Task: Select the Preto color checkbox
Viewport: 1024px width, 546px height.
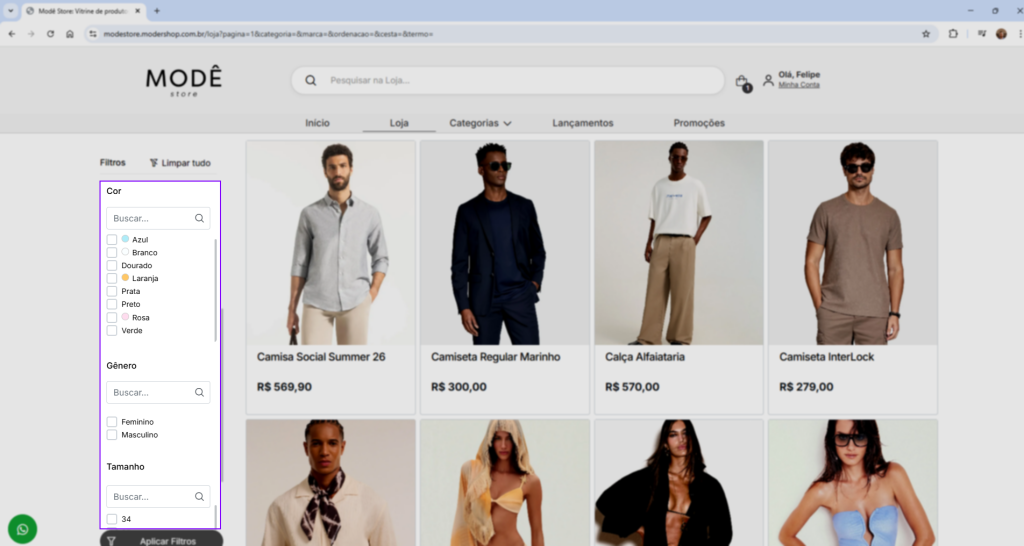Action: pos(112,304)
